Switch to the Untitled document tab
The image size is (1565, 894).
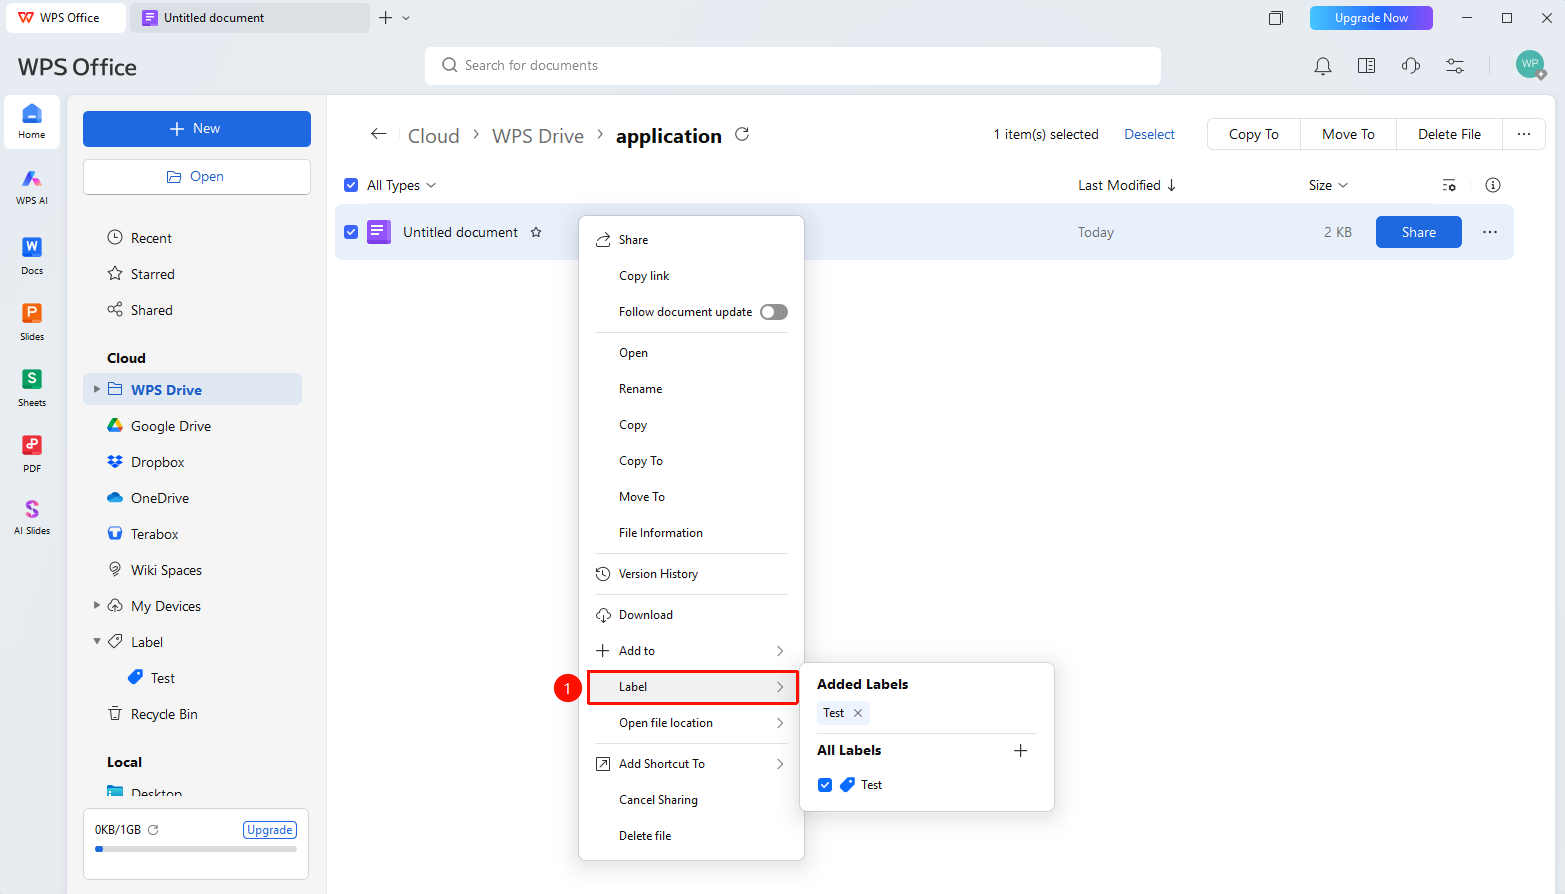pos(250,18)
